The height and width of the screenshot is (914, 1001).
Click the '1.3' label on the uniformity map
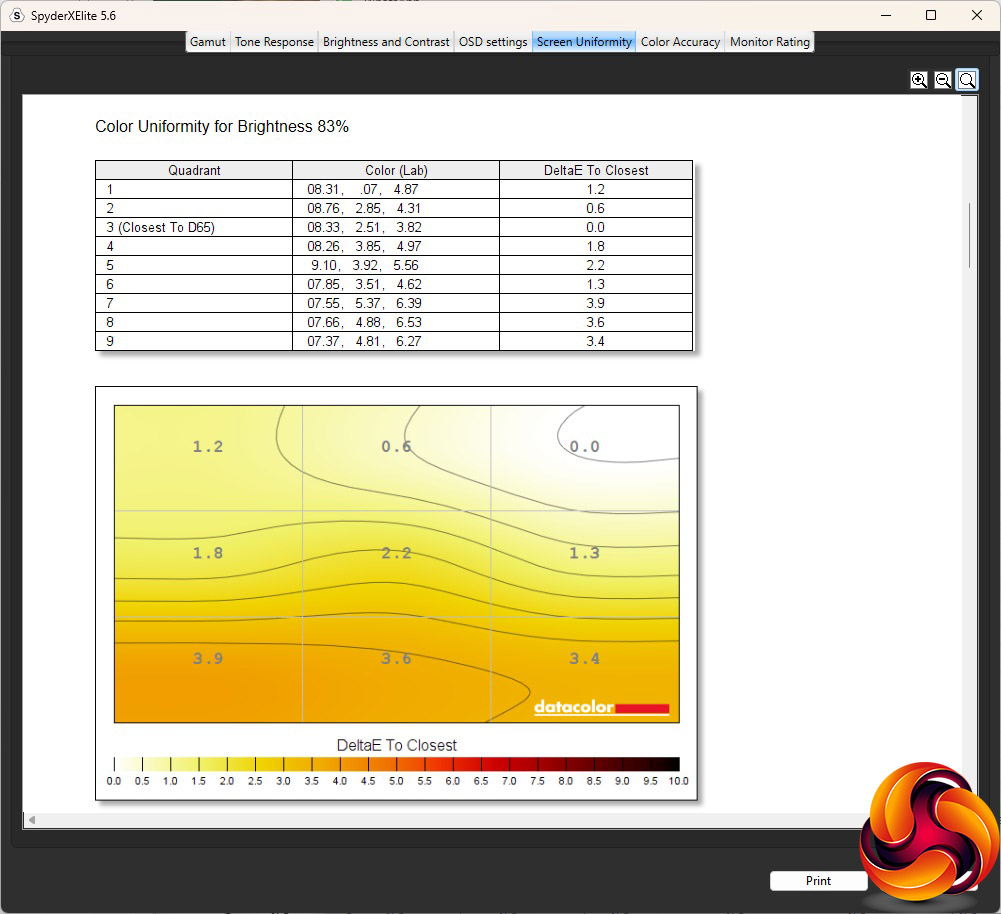pyautogui.click(x=584, y=553)
